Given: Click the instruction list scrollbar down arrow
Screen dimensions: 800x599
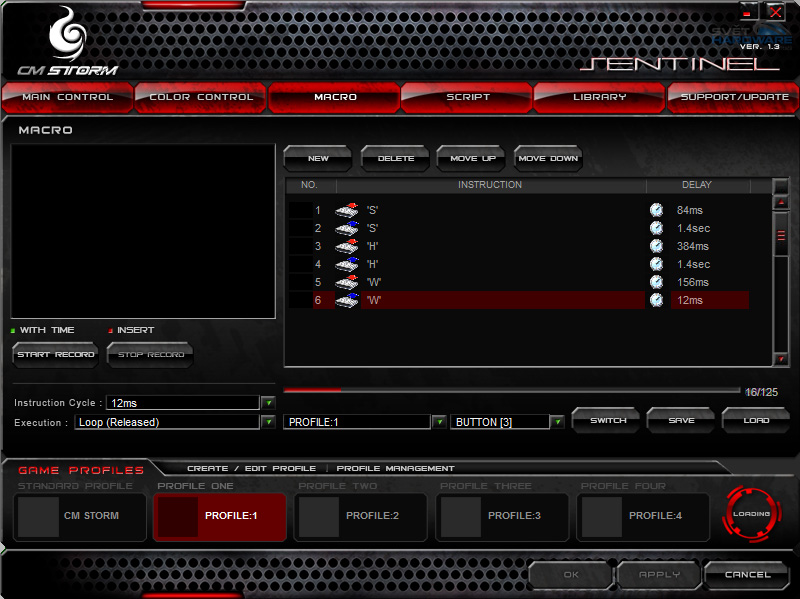Looking at the screenshot, I should [781, 359].
